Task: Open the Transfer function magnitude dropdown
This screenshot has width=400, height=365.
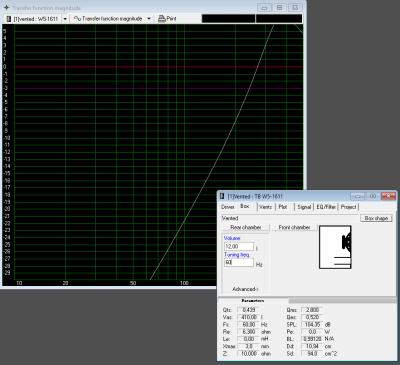Action: [149, 19]
